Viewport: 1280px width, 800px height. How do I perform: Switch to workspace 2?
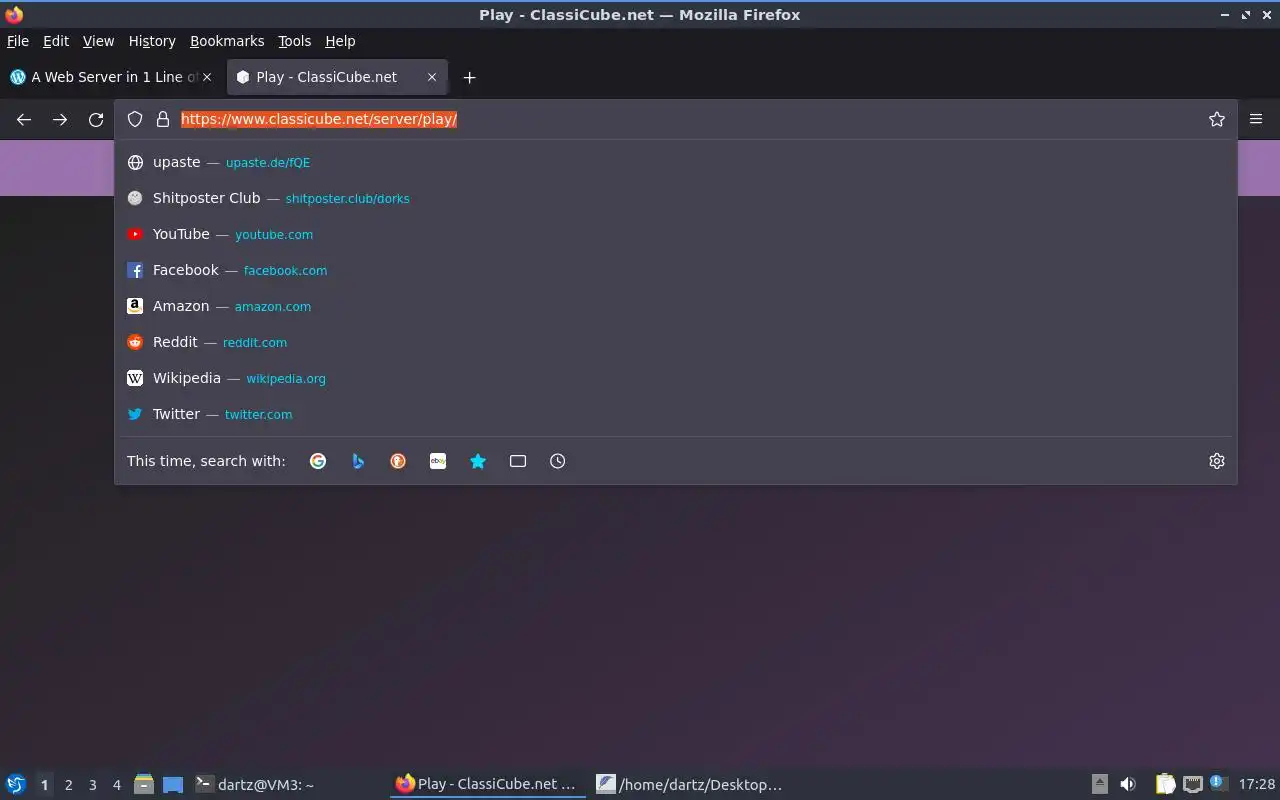coord(68,785)
